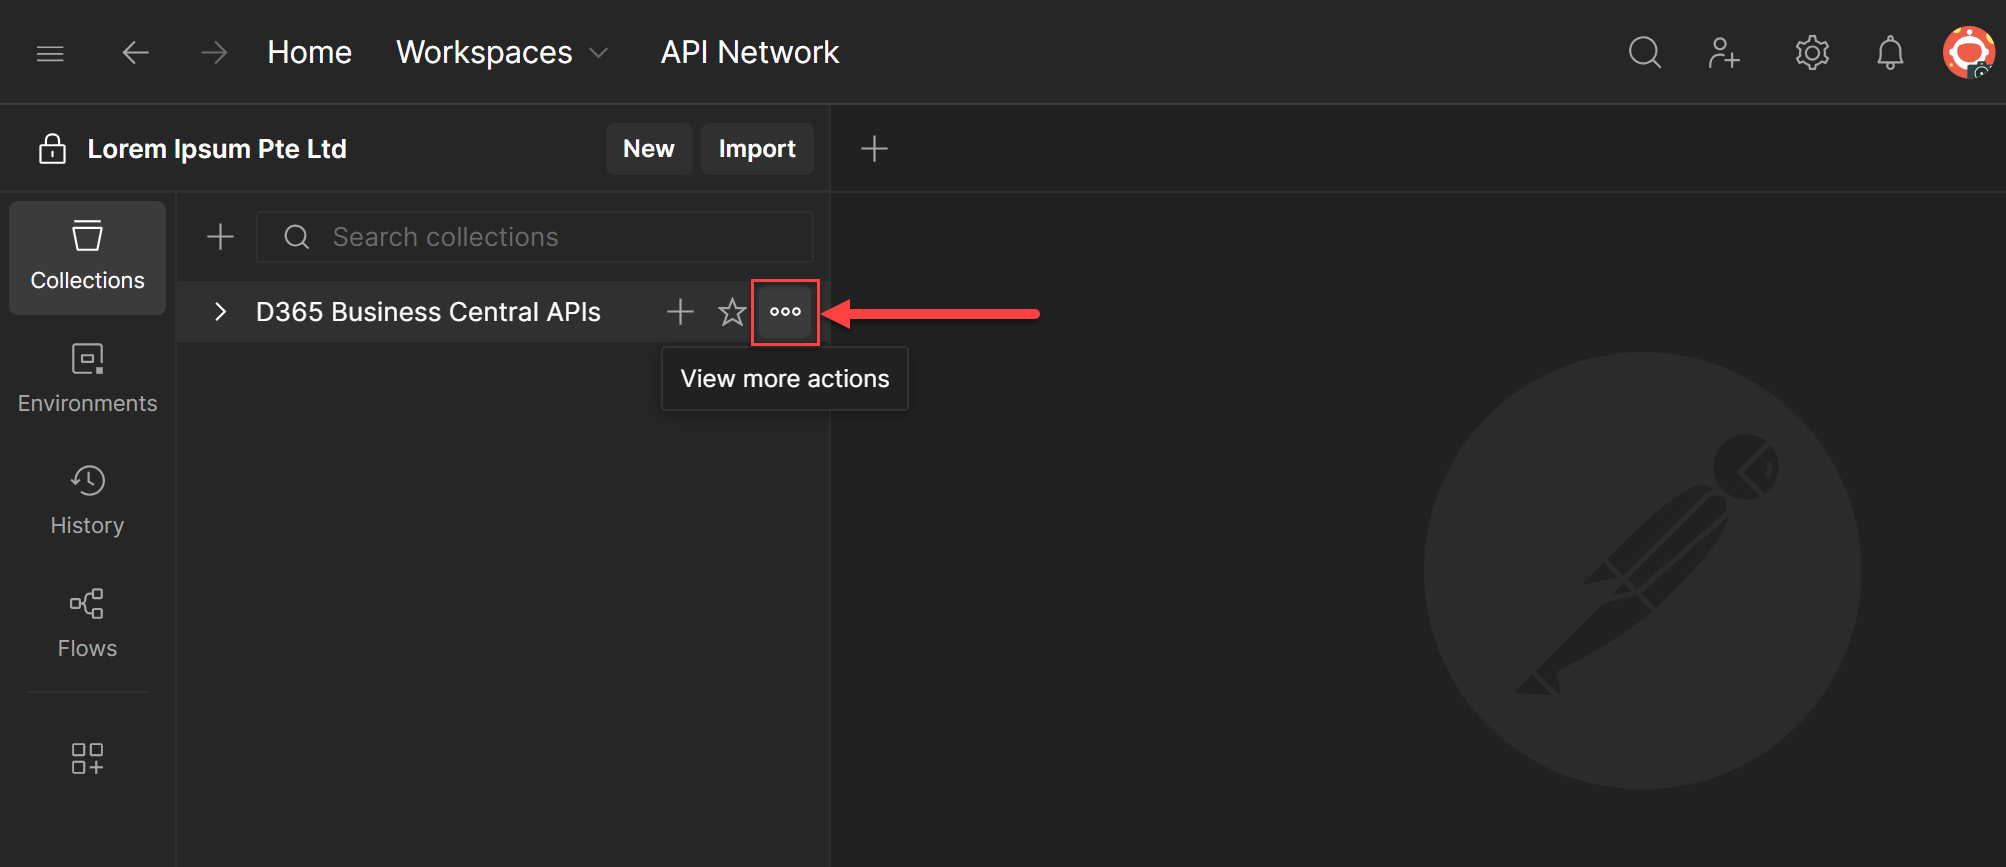Open settings gear icon
The image size is (2006, 867).
(1812, 52)
